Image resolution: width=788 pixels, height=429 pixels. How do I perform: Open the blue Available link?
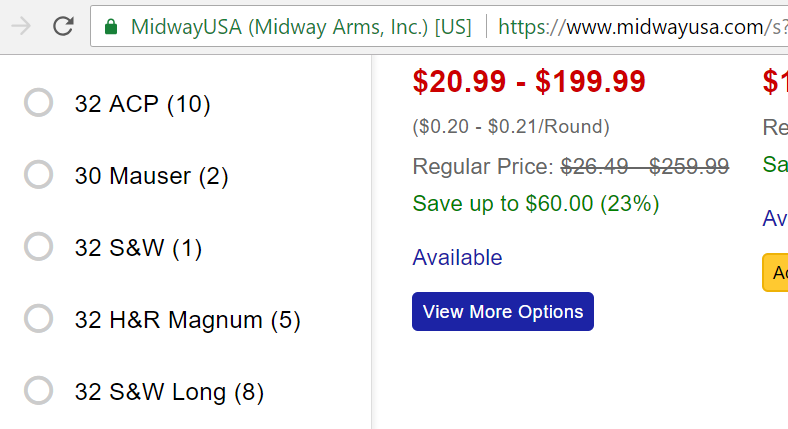point(457,258)
